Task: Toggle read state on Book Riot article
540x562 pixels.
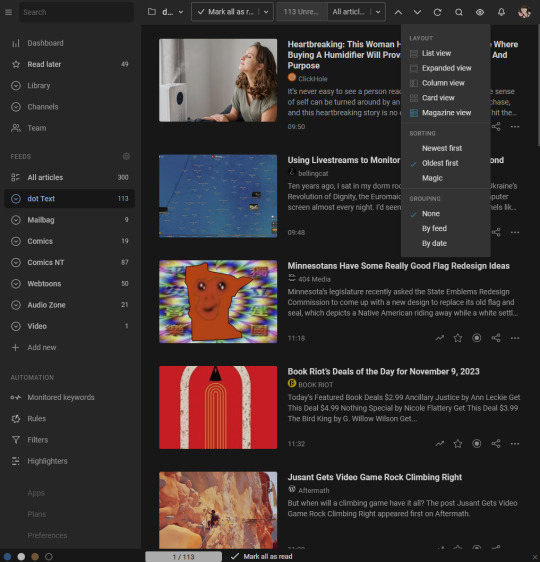Action: [477, 444]
